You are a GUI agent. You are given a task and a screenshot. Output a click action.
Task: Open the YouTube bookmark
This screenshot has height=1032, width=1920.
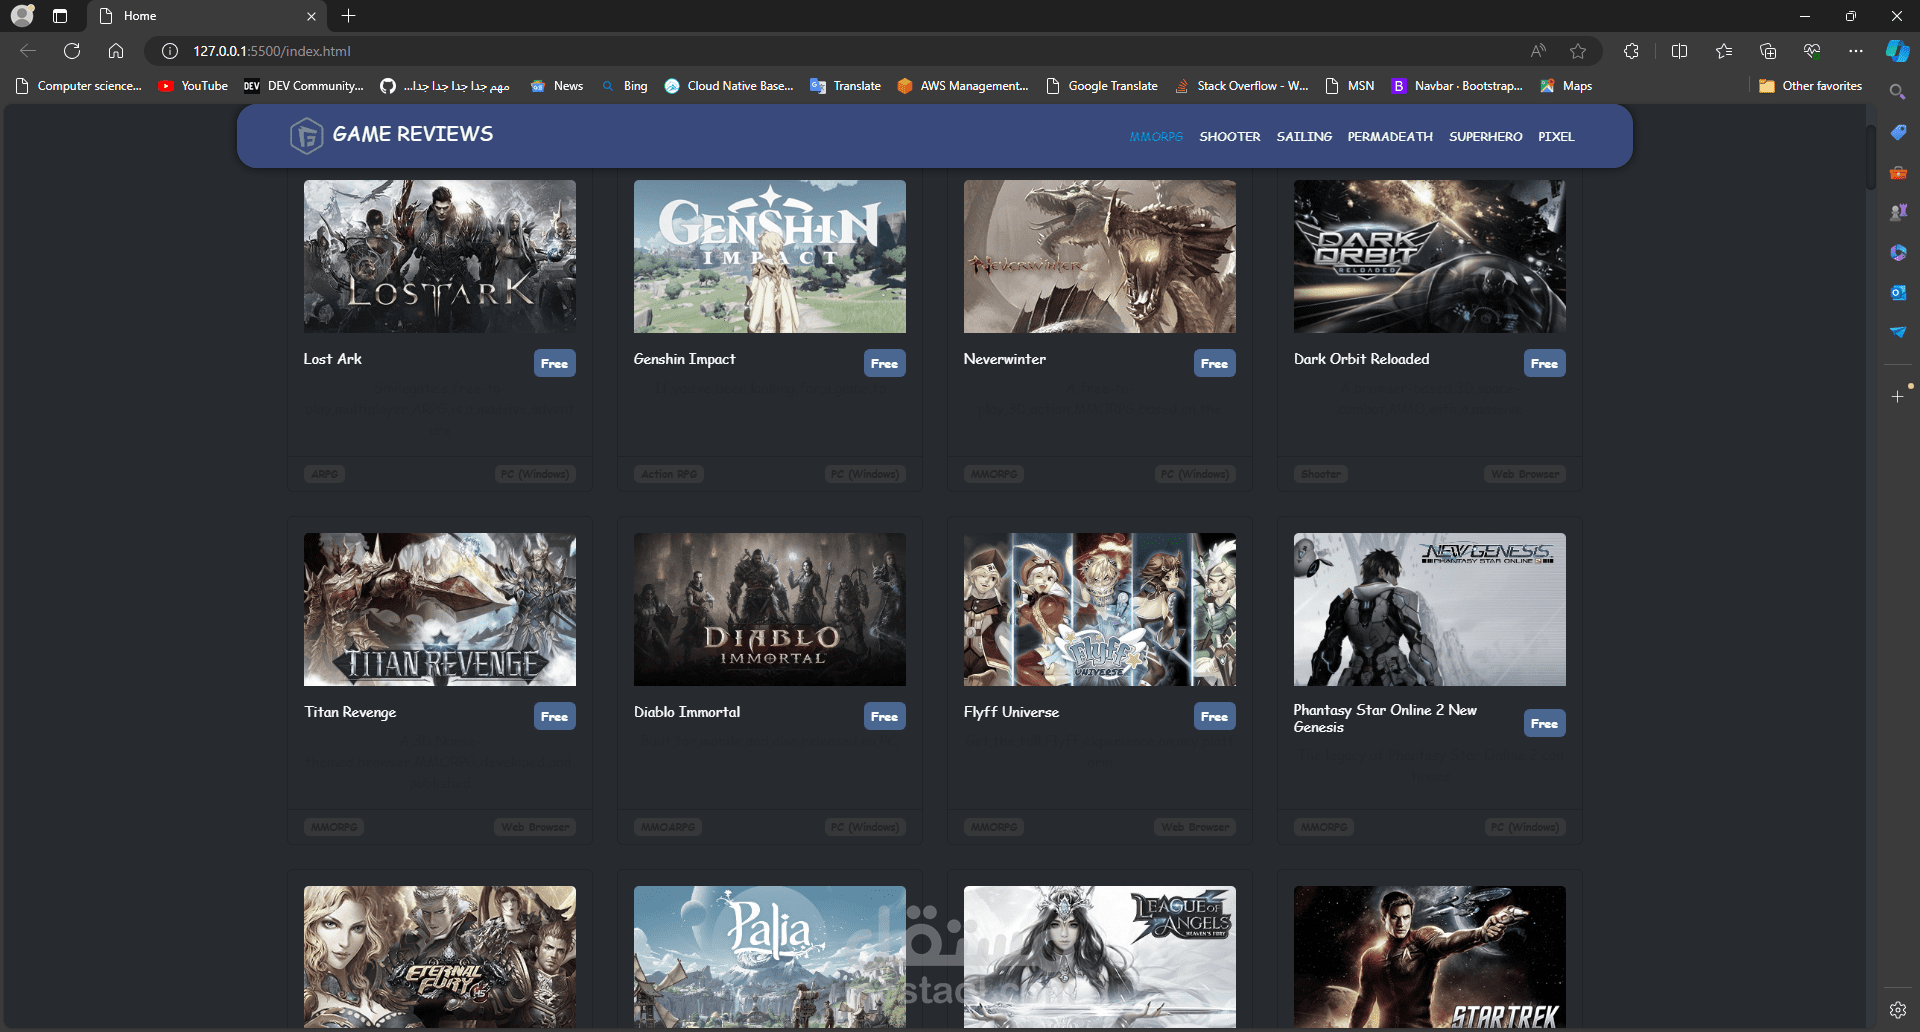(x=193, y=86)
